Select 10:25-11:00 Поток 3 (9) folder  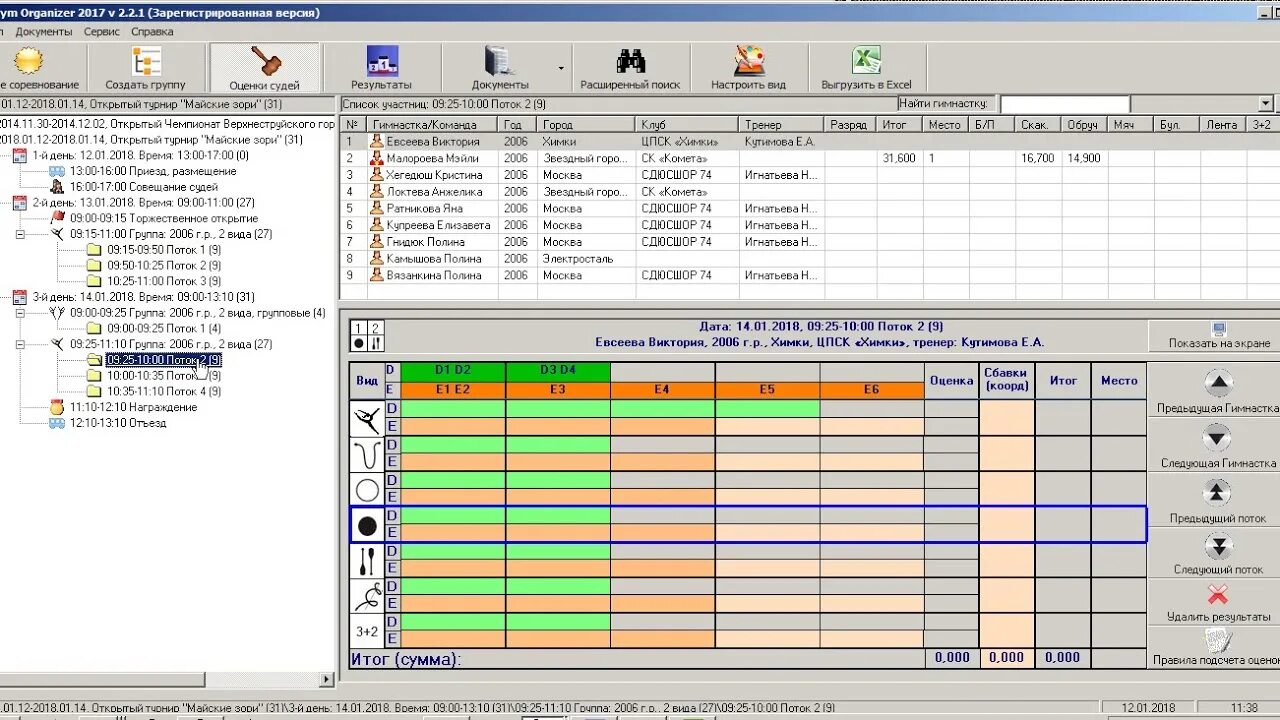(x=163, y=281)
